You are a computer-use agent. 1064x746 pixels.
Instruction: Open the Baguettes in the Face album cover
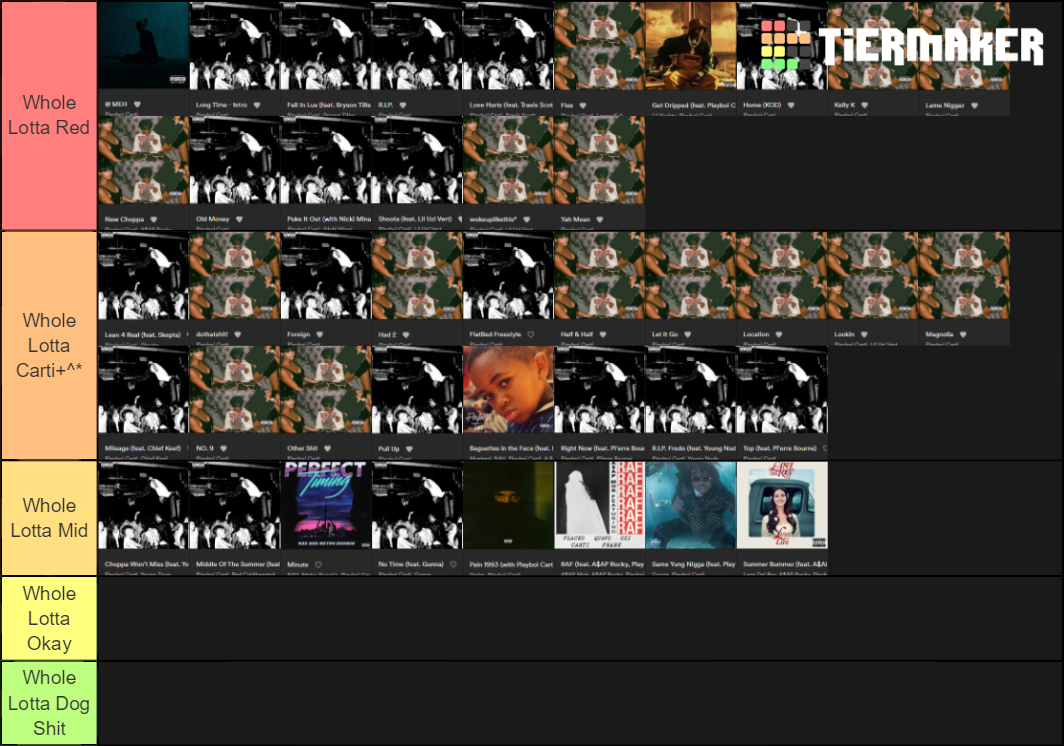click(x=508, y=390)
